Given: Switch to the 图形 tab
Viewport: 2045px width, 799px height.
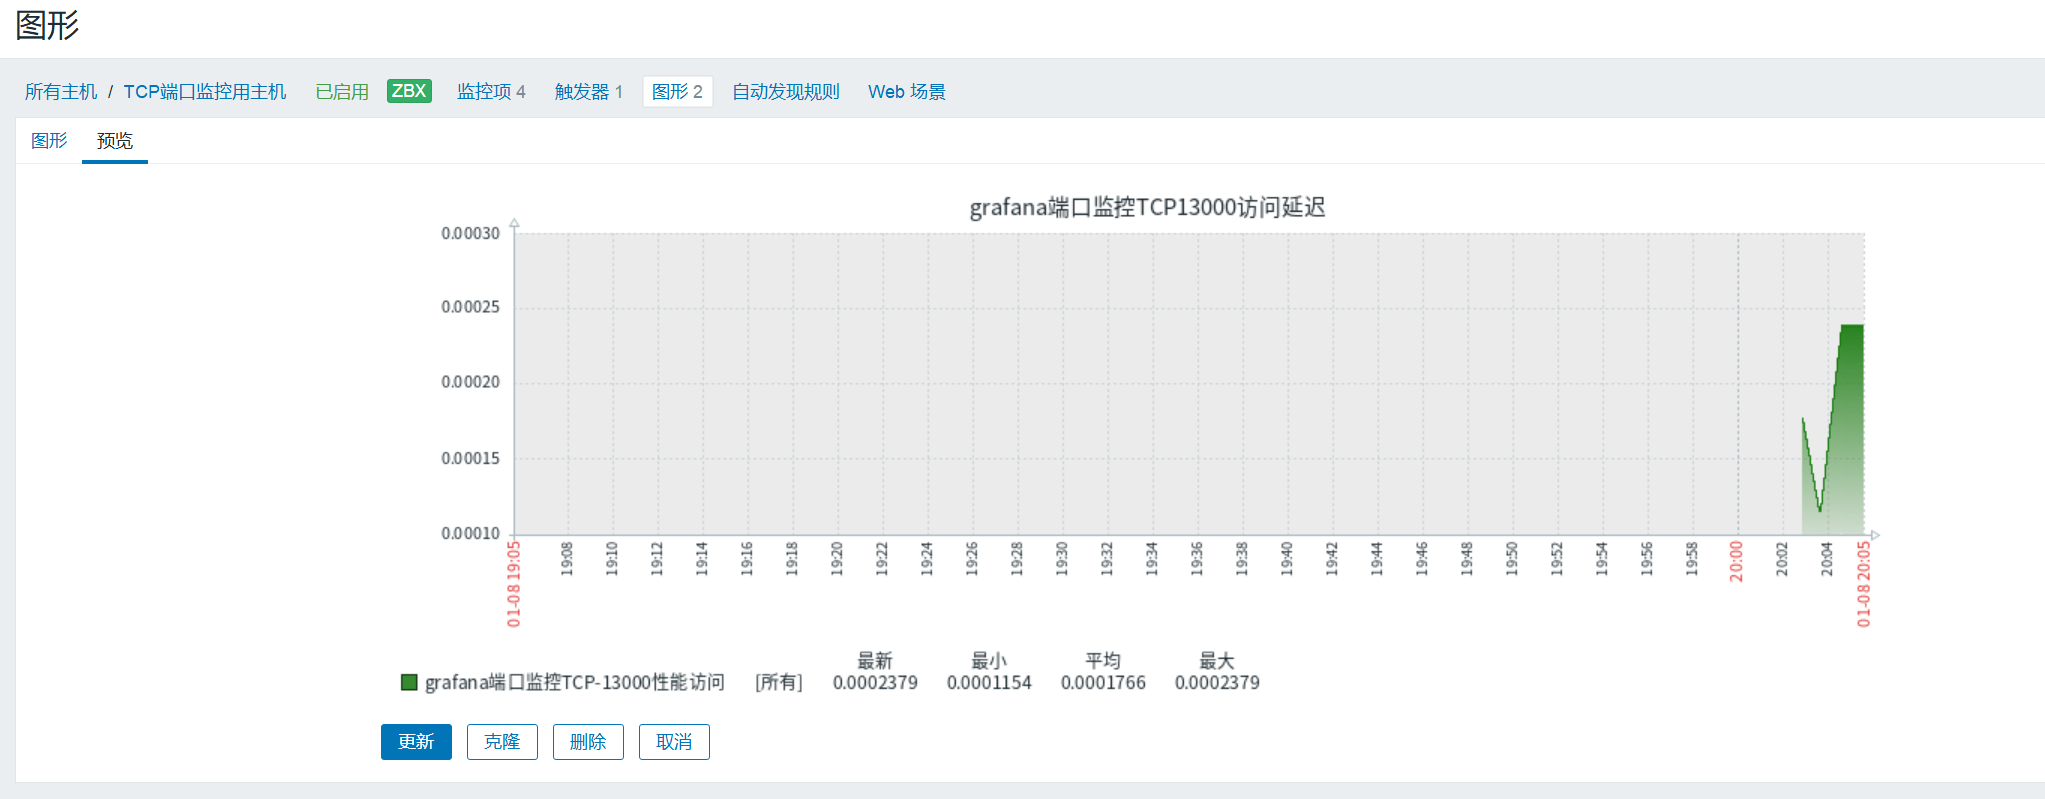Looking at the screenshot, I should click(49, 141).
